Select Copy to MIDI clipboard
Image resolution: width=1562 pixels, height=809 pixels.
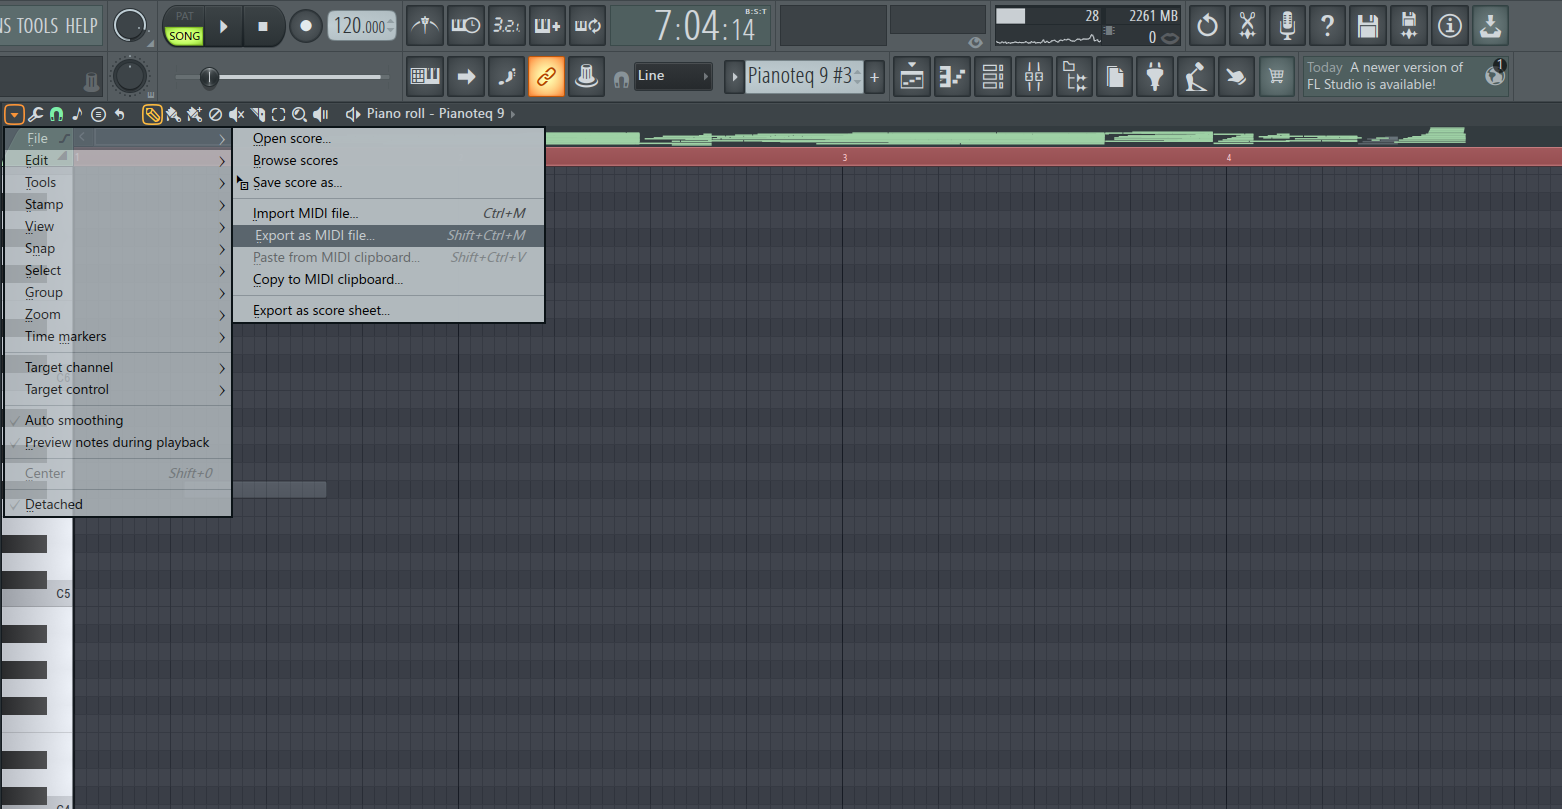tap(388, 279)
